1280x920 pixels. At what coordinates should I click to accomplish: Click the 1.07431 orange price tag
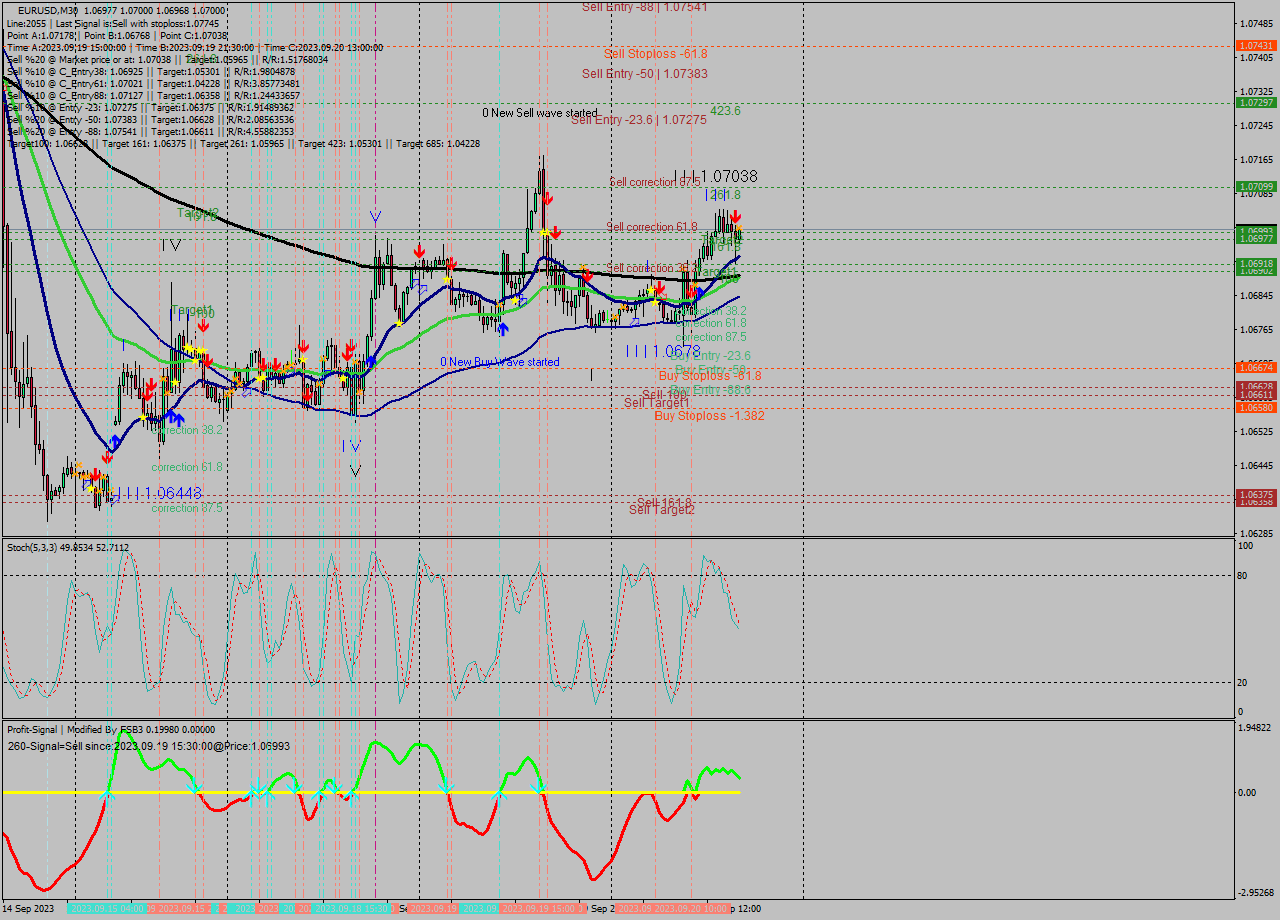[x=1256, y=46]
